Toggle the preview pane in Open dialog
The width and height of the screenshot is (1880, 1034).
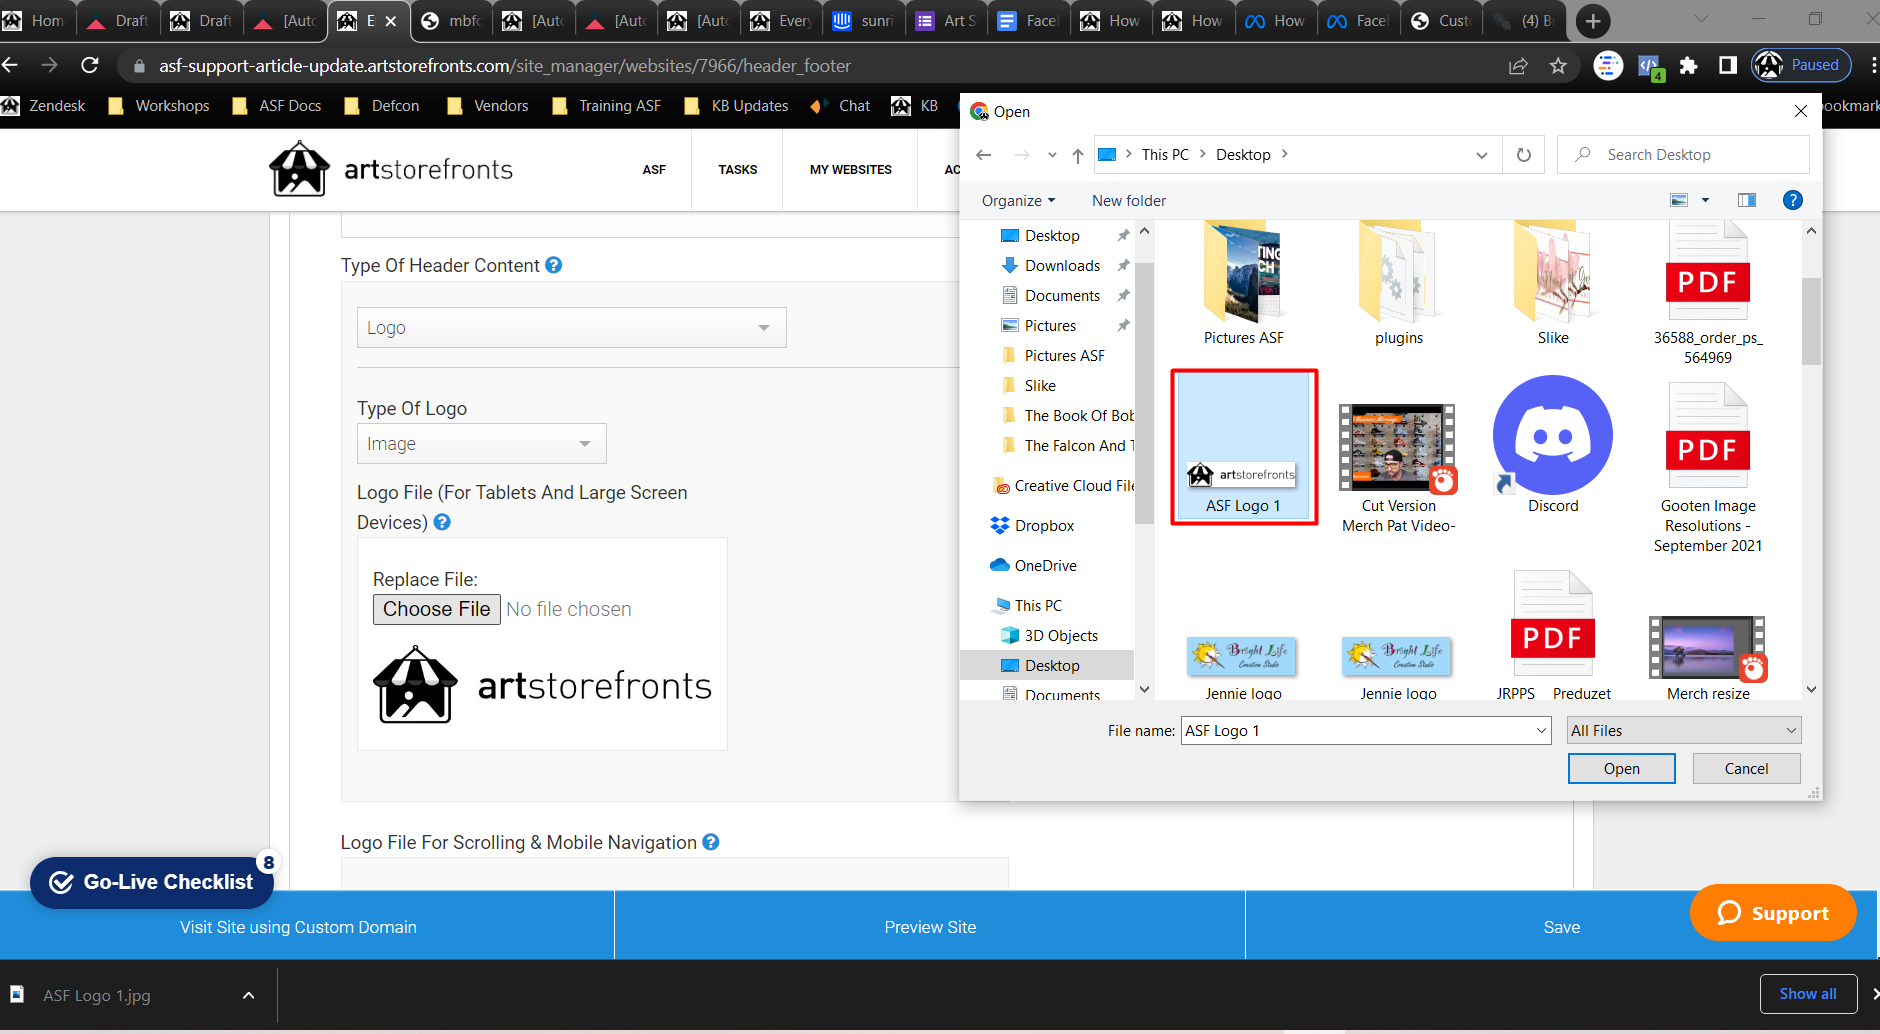pyautogui.click(x=1747, y=200)
